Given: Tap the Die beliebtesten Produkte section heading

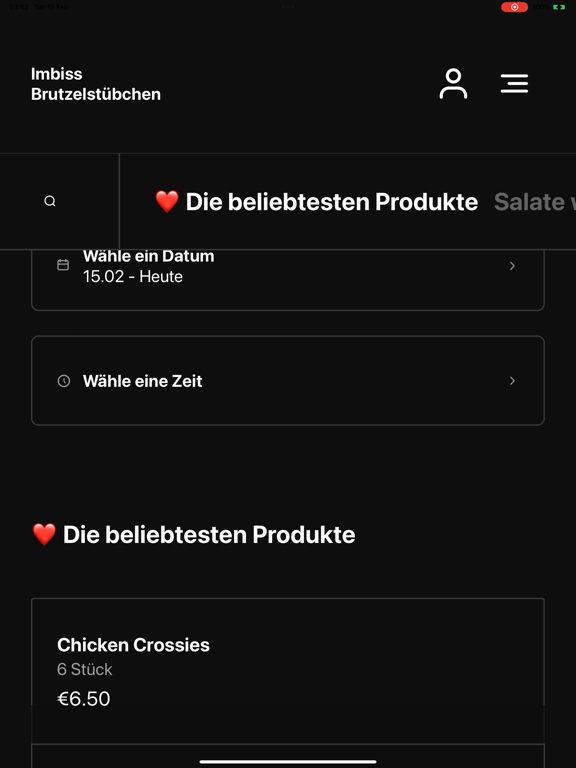Looking at the screenshot, I should tap(194, 534).
